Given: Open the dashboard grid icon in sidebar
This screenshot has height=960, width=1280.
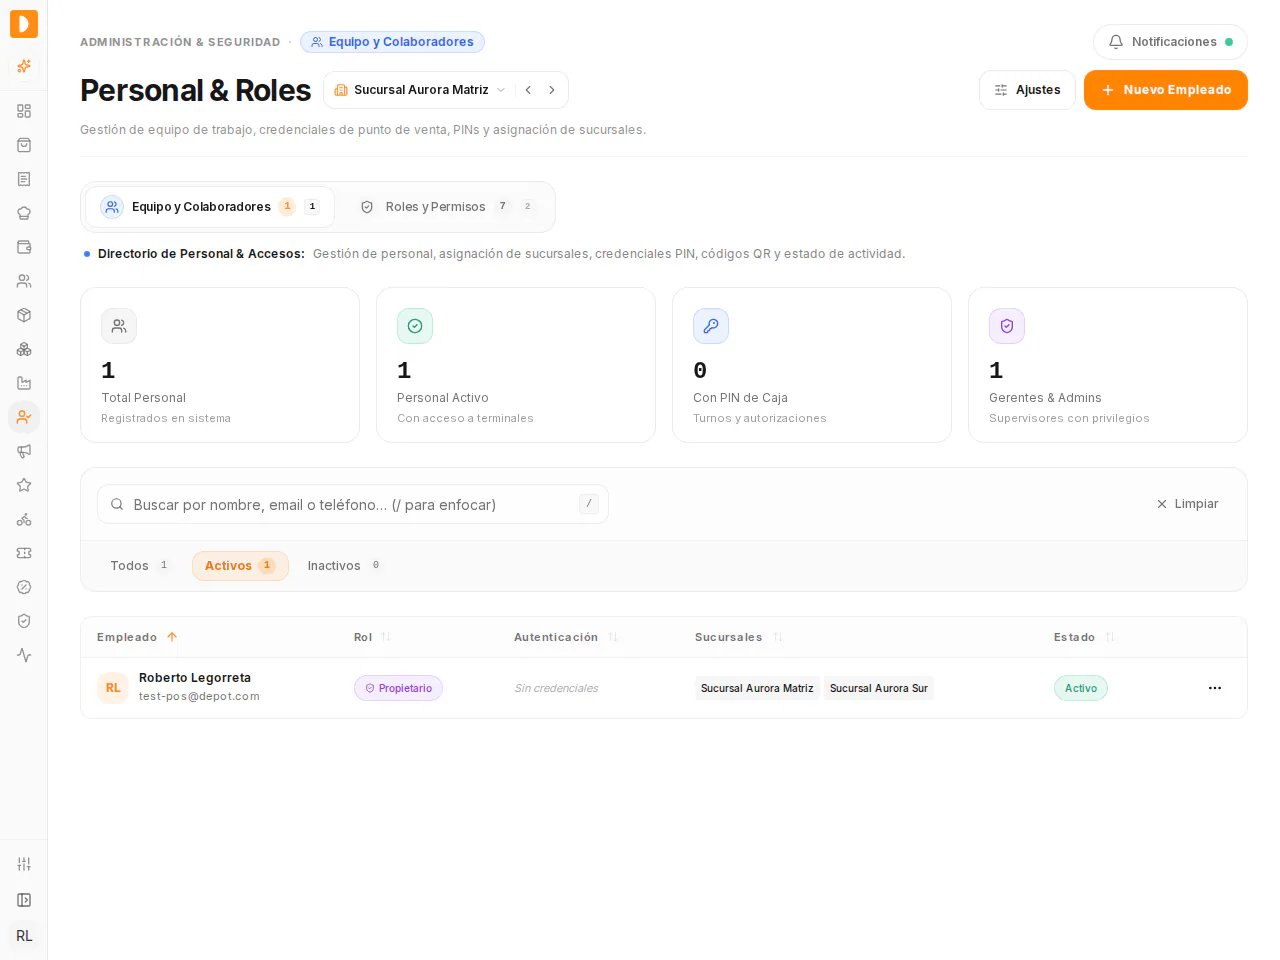Looking at the screenshot, I should pyautogui.click(x=24, y=111).
